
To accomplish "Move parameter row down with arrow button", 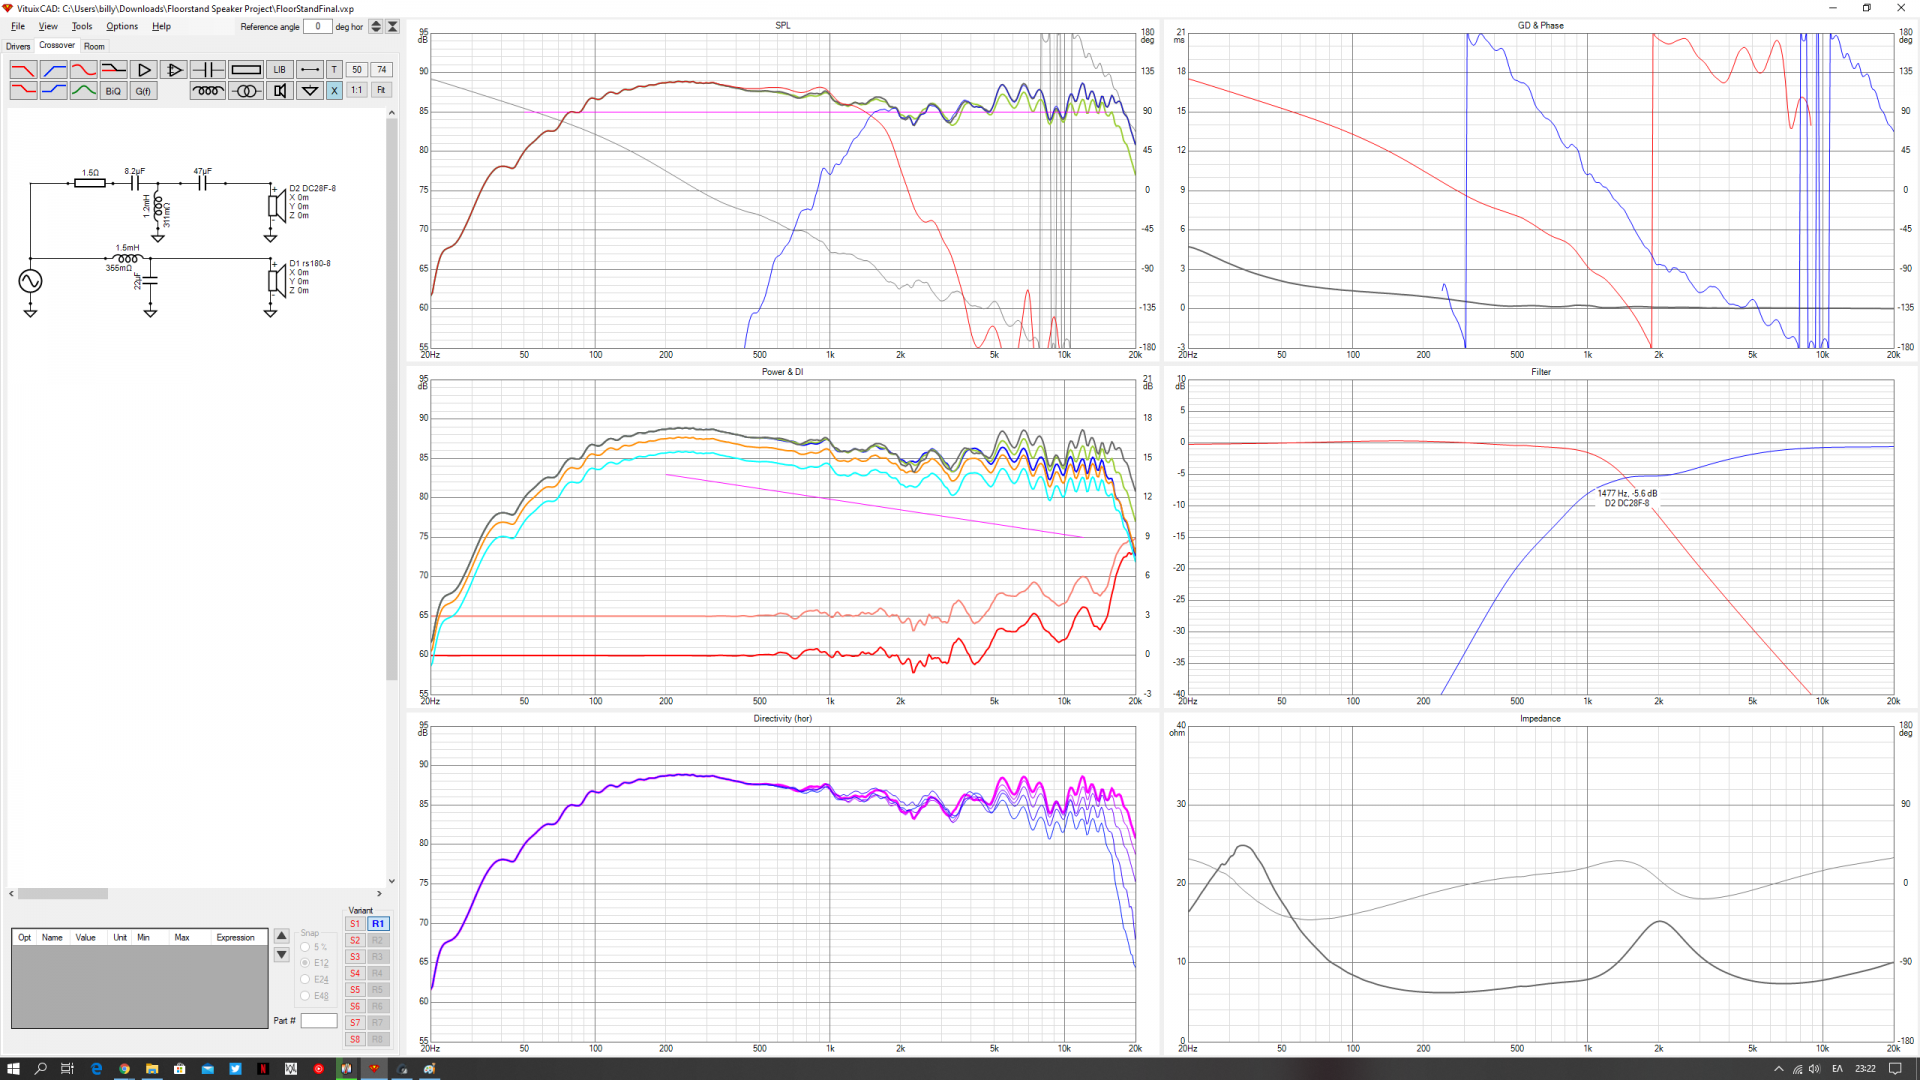I will (x=282, y=955).
